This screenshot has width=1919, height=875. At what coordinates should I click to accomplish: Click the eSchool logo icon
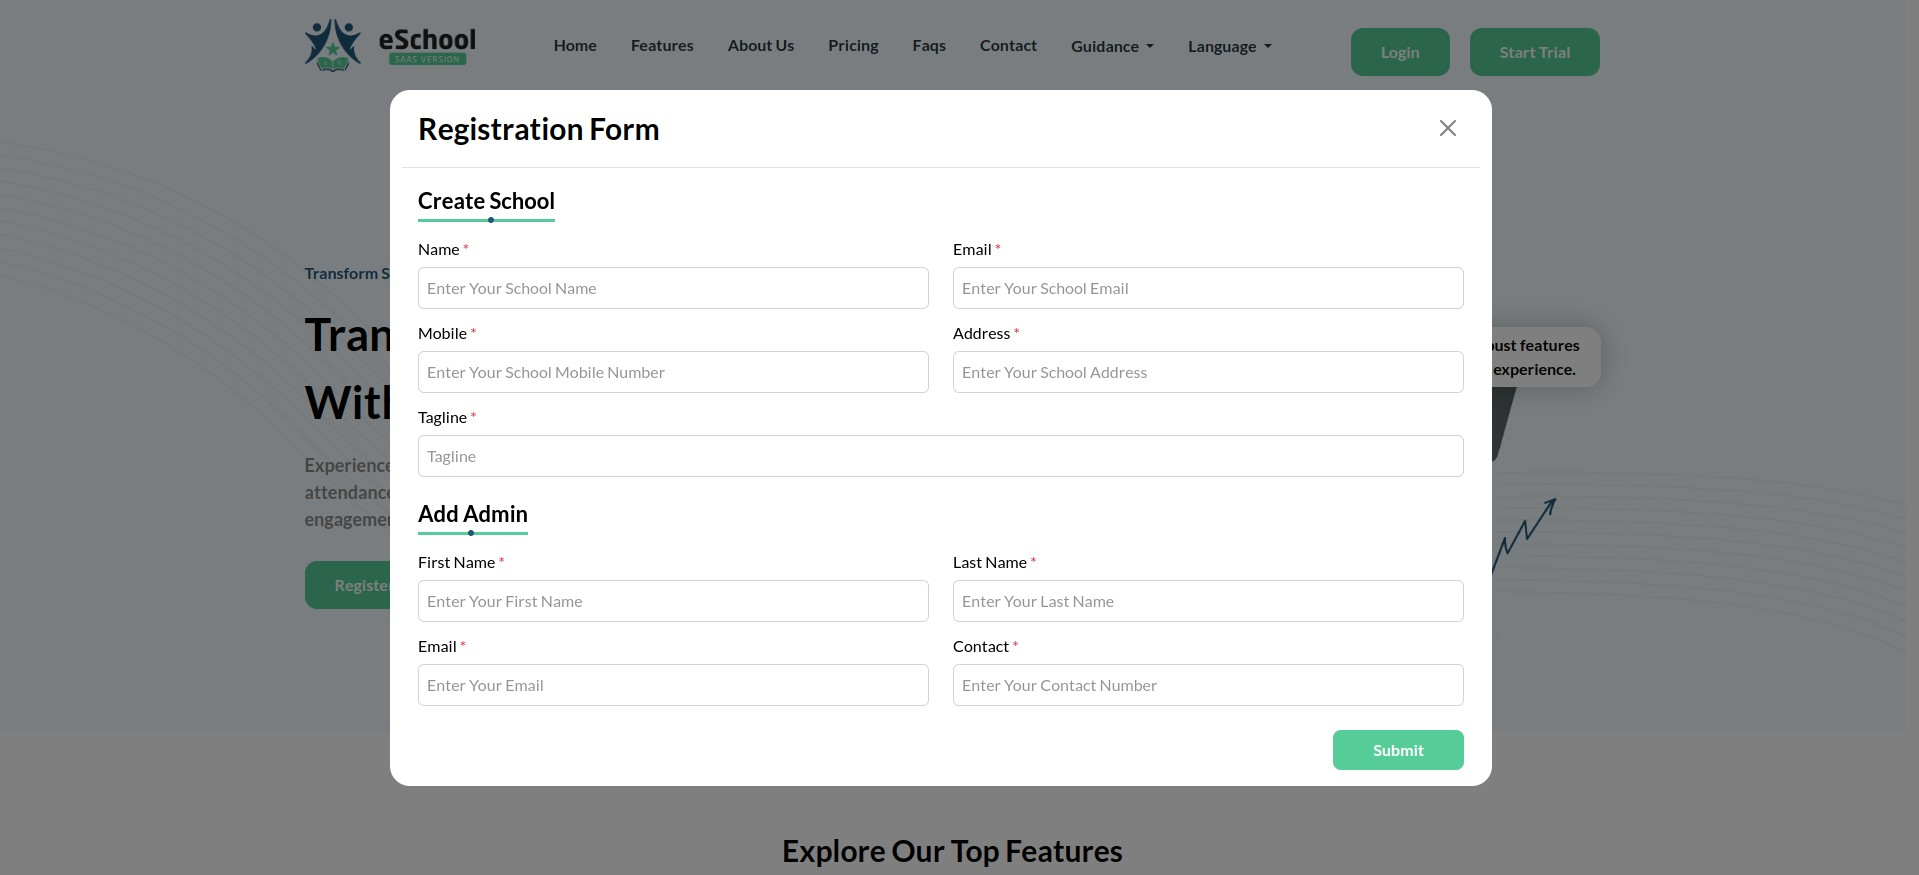(333, 46)
